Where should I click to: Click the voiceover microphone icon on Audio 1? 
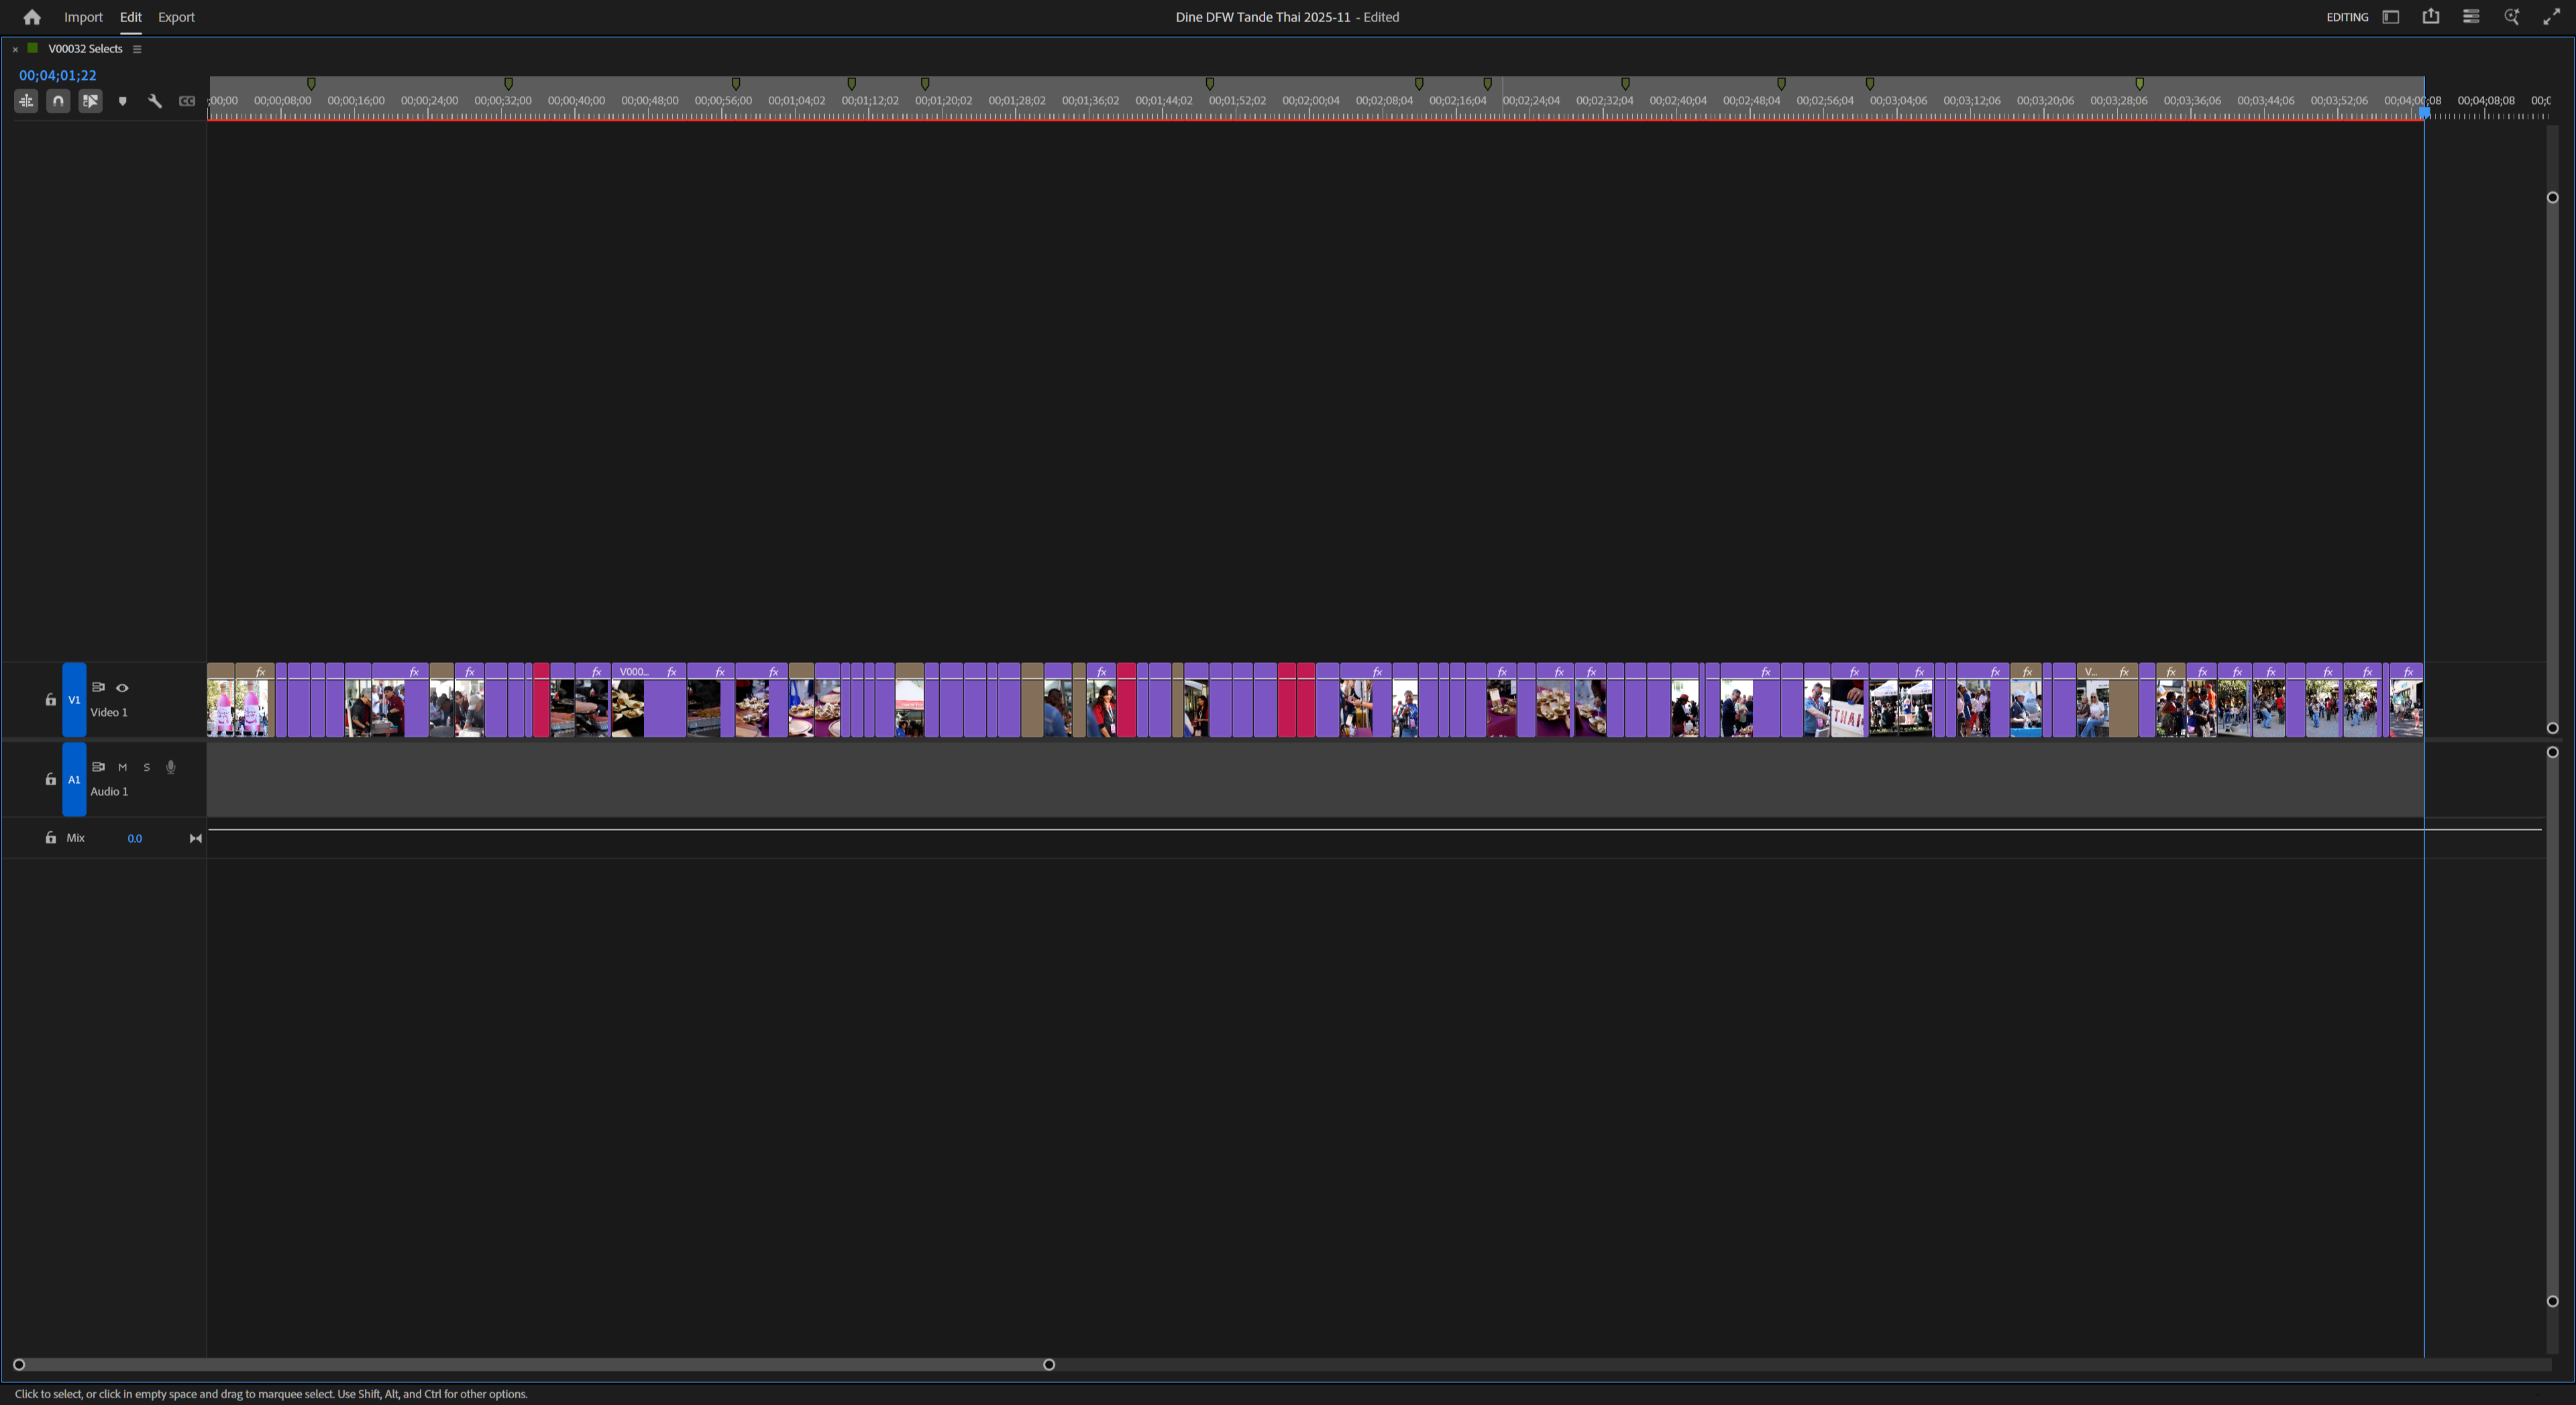[x=171, y=767]
